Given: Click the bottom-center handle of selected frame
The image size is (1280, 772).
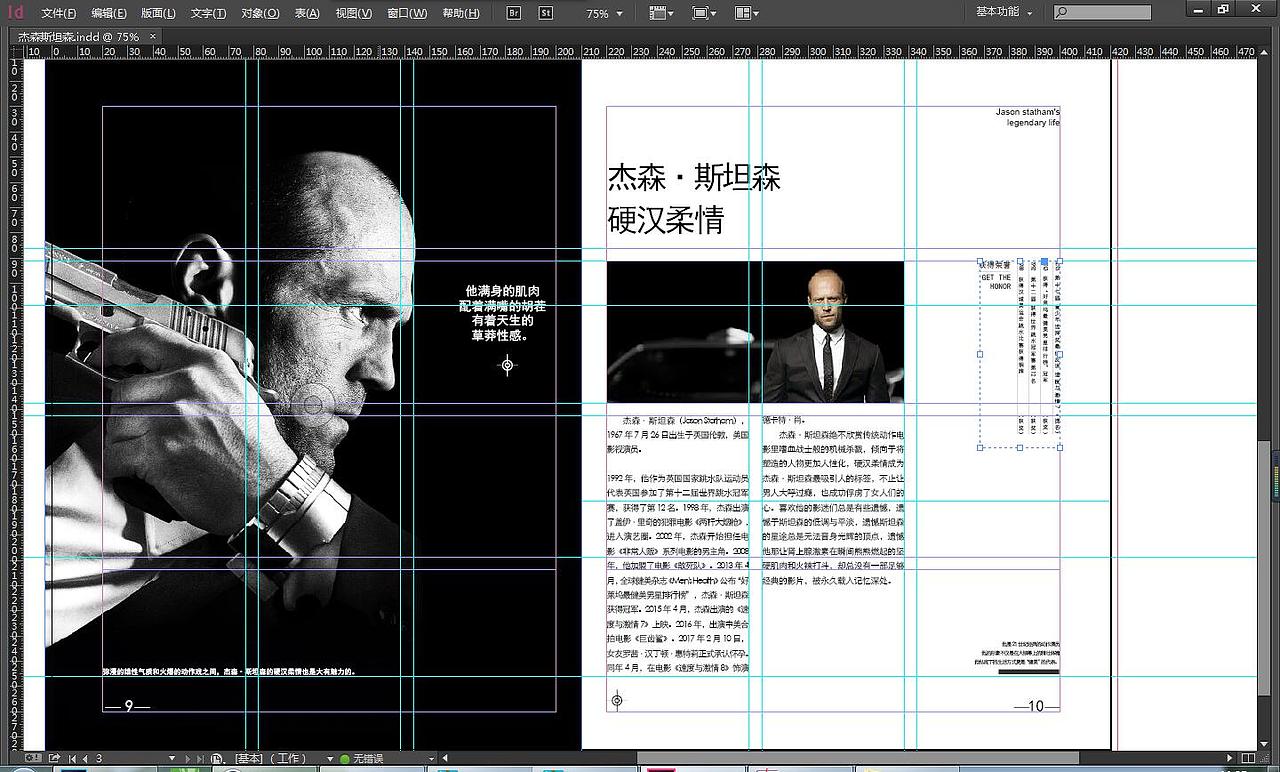Looking at the screenshot, I should pos(1019,448).
